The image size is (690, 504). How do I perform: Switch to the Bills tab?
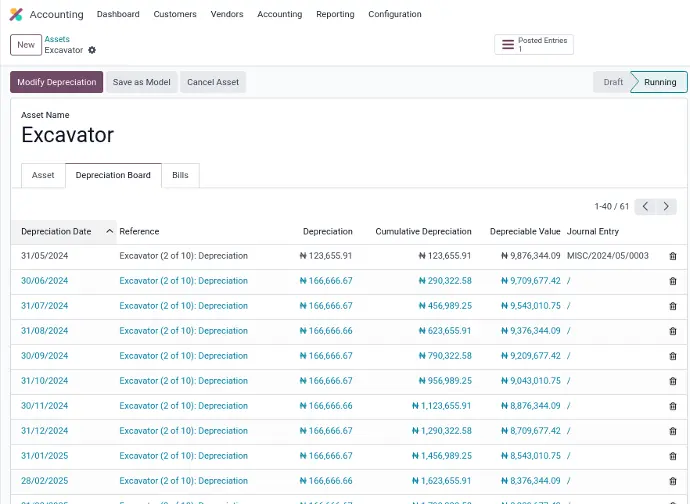tap(180, 175)
